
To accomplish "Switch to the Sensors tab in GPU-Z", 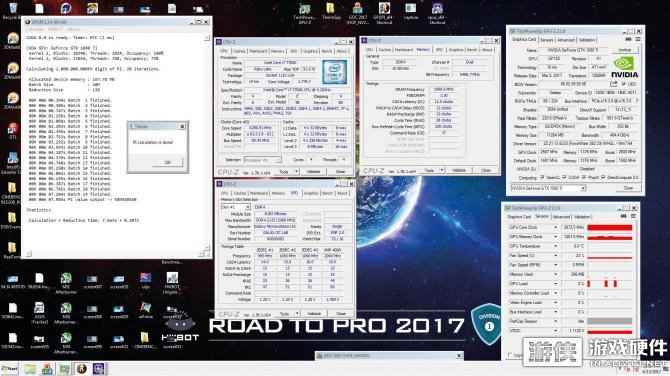I will tap(547, 40).
